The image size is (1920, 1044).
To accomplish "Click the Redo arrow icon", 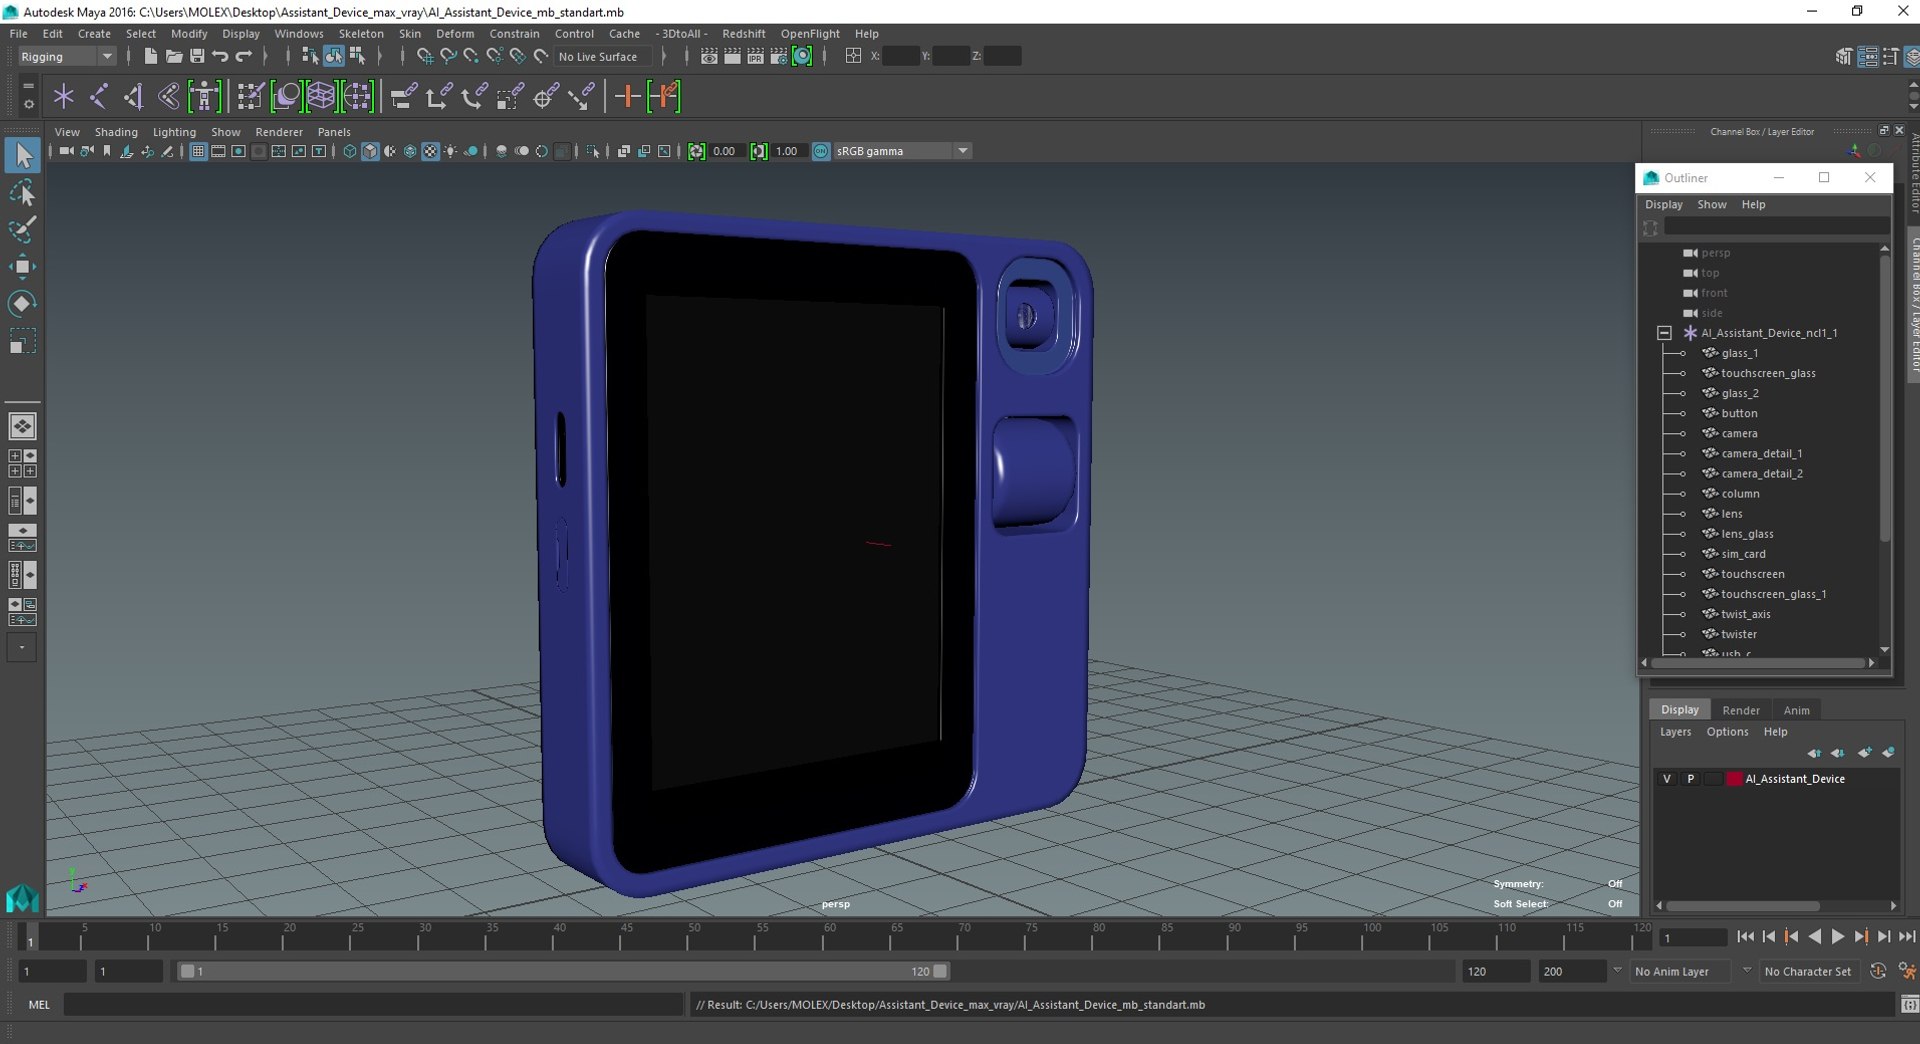I will [244, 56].
